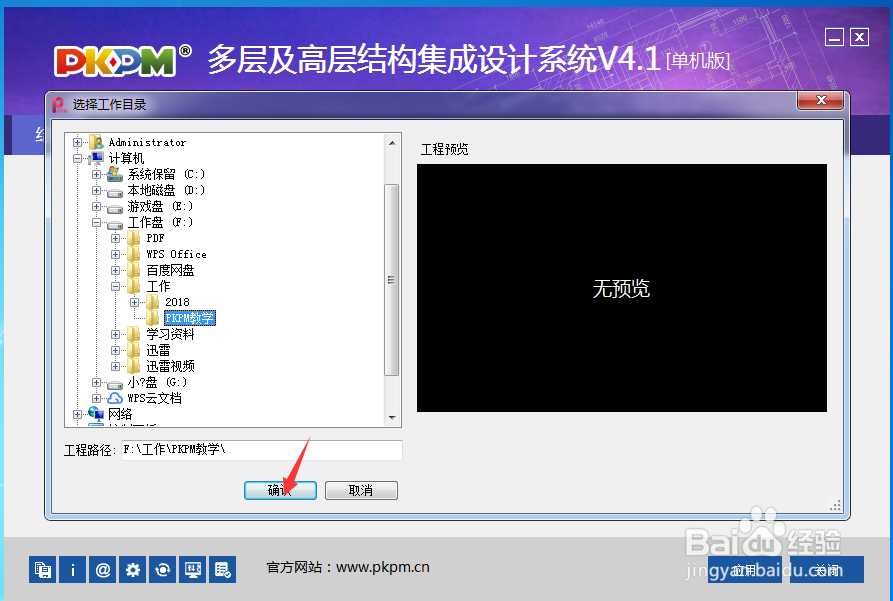The image size is (893, 601).
Task: Click the PKPM教学 folder icon
Action: (153, 317)
